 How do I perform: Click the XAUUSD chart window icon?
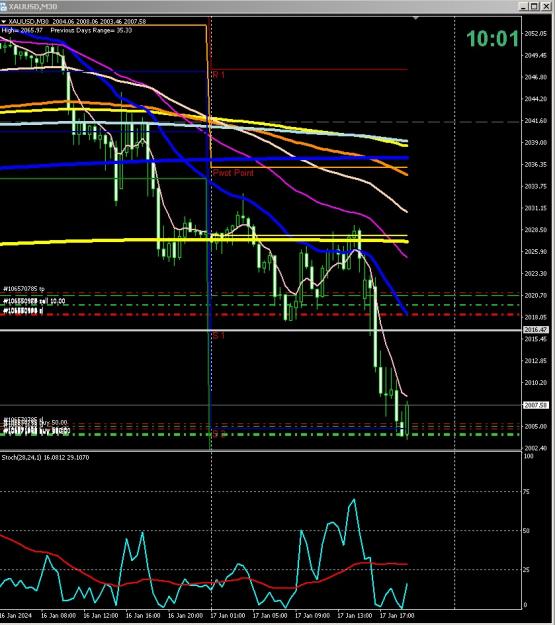pyautogui.click(x=3, y=6)
